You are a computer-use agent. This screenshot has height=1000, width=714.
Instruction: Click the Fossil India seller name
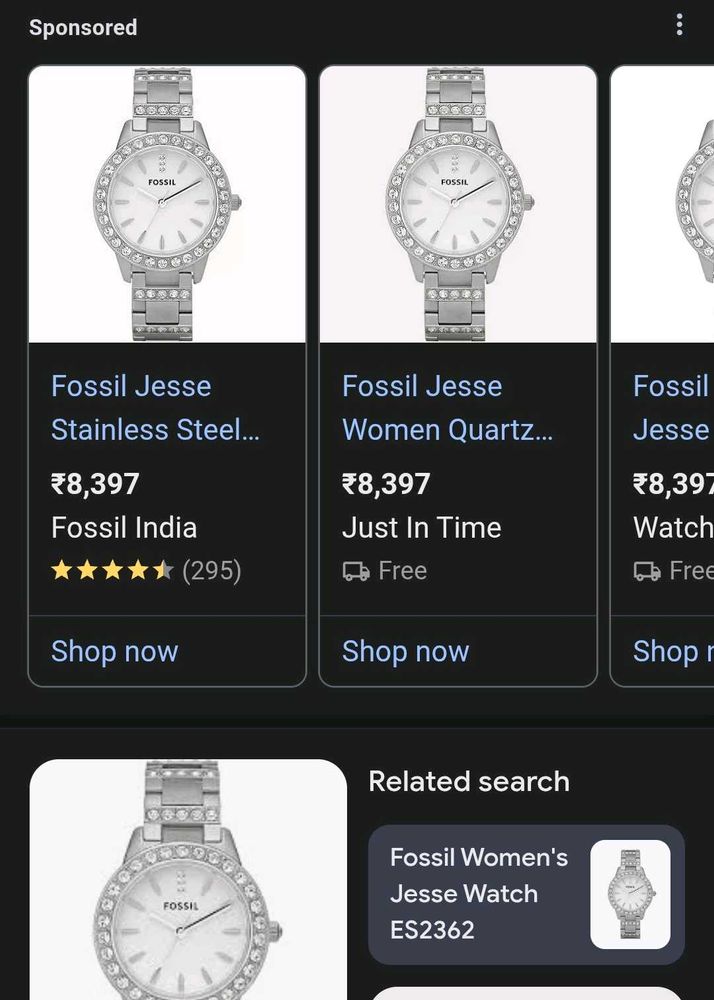click(x=124, y=527)
